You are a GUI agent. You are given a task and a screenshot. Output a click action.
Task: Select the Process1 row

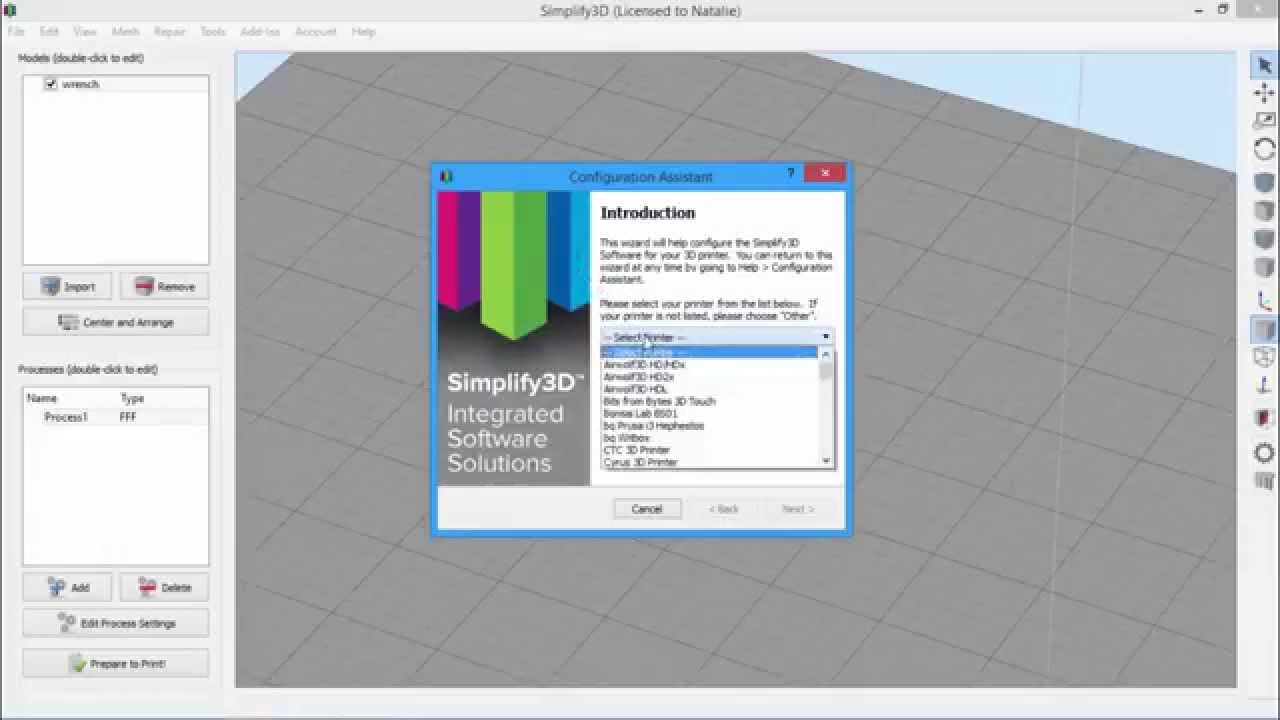click(x=116, y=417)
